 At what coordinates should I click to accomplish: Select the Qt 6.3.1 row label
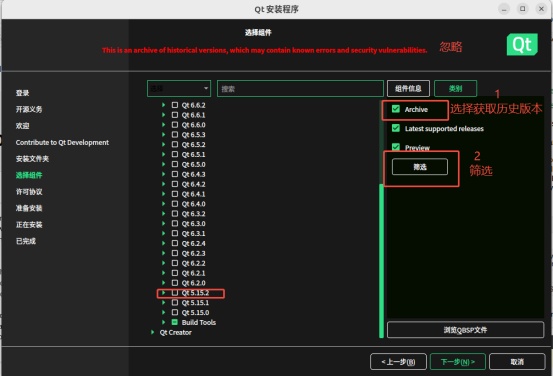coord(193,233)
